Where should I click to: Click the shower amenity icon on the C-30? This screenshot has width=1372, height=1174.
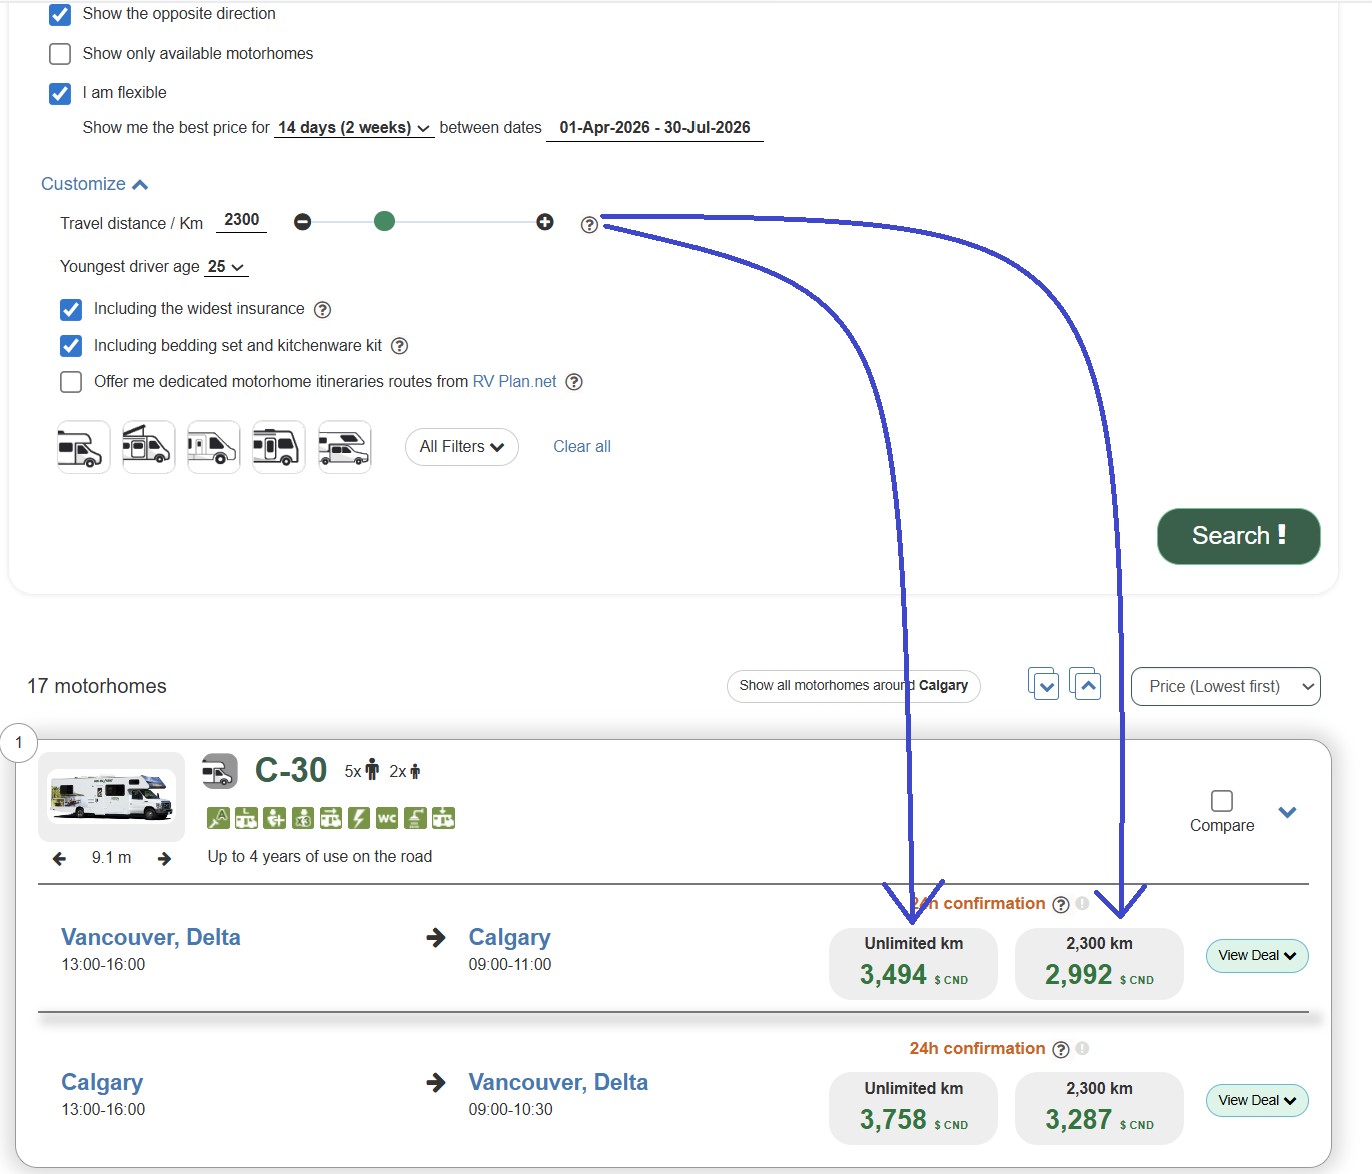pos(414,818)
